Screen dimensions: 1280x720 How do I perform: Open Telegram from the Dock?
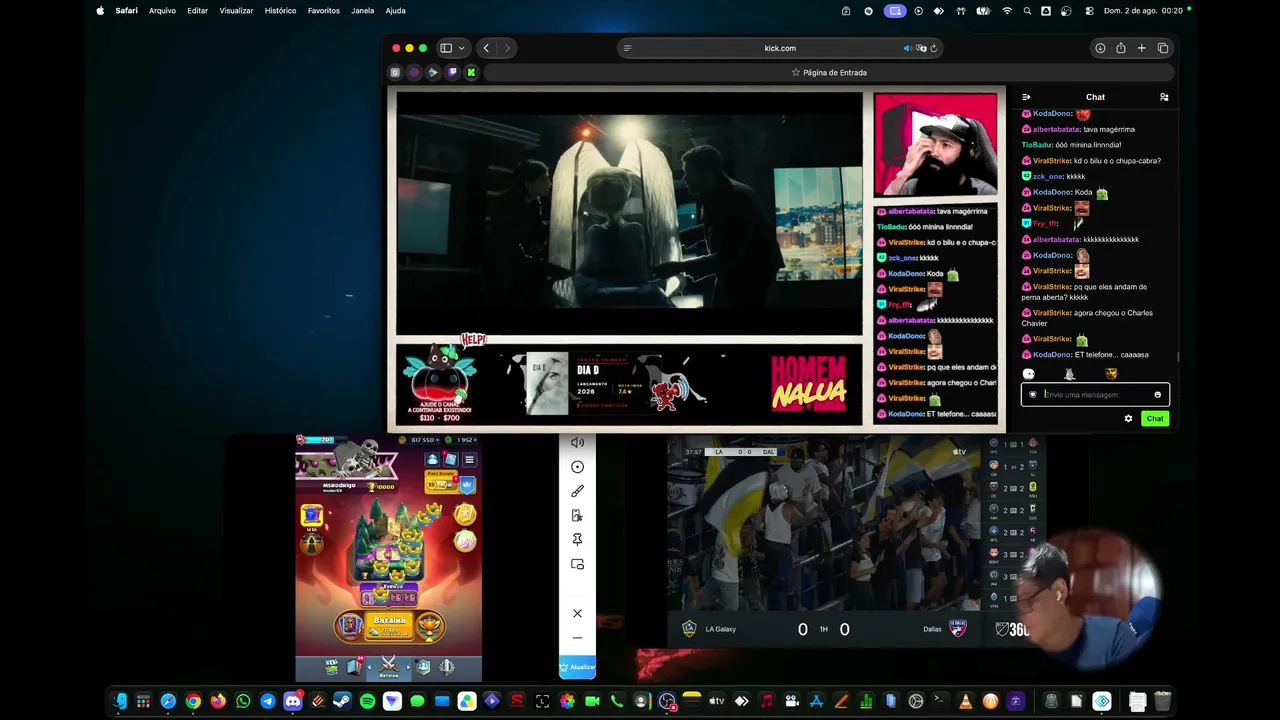(x=268, y=701)
